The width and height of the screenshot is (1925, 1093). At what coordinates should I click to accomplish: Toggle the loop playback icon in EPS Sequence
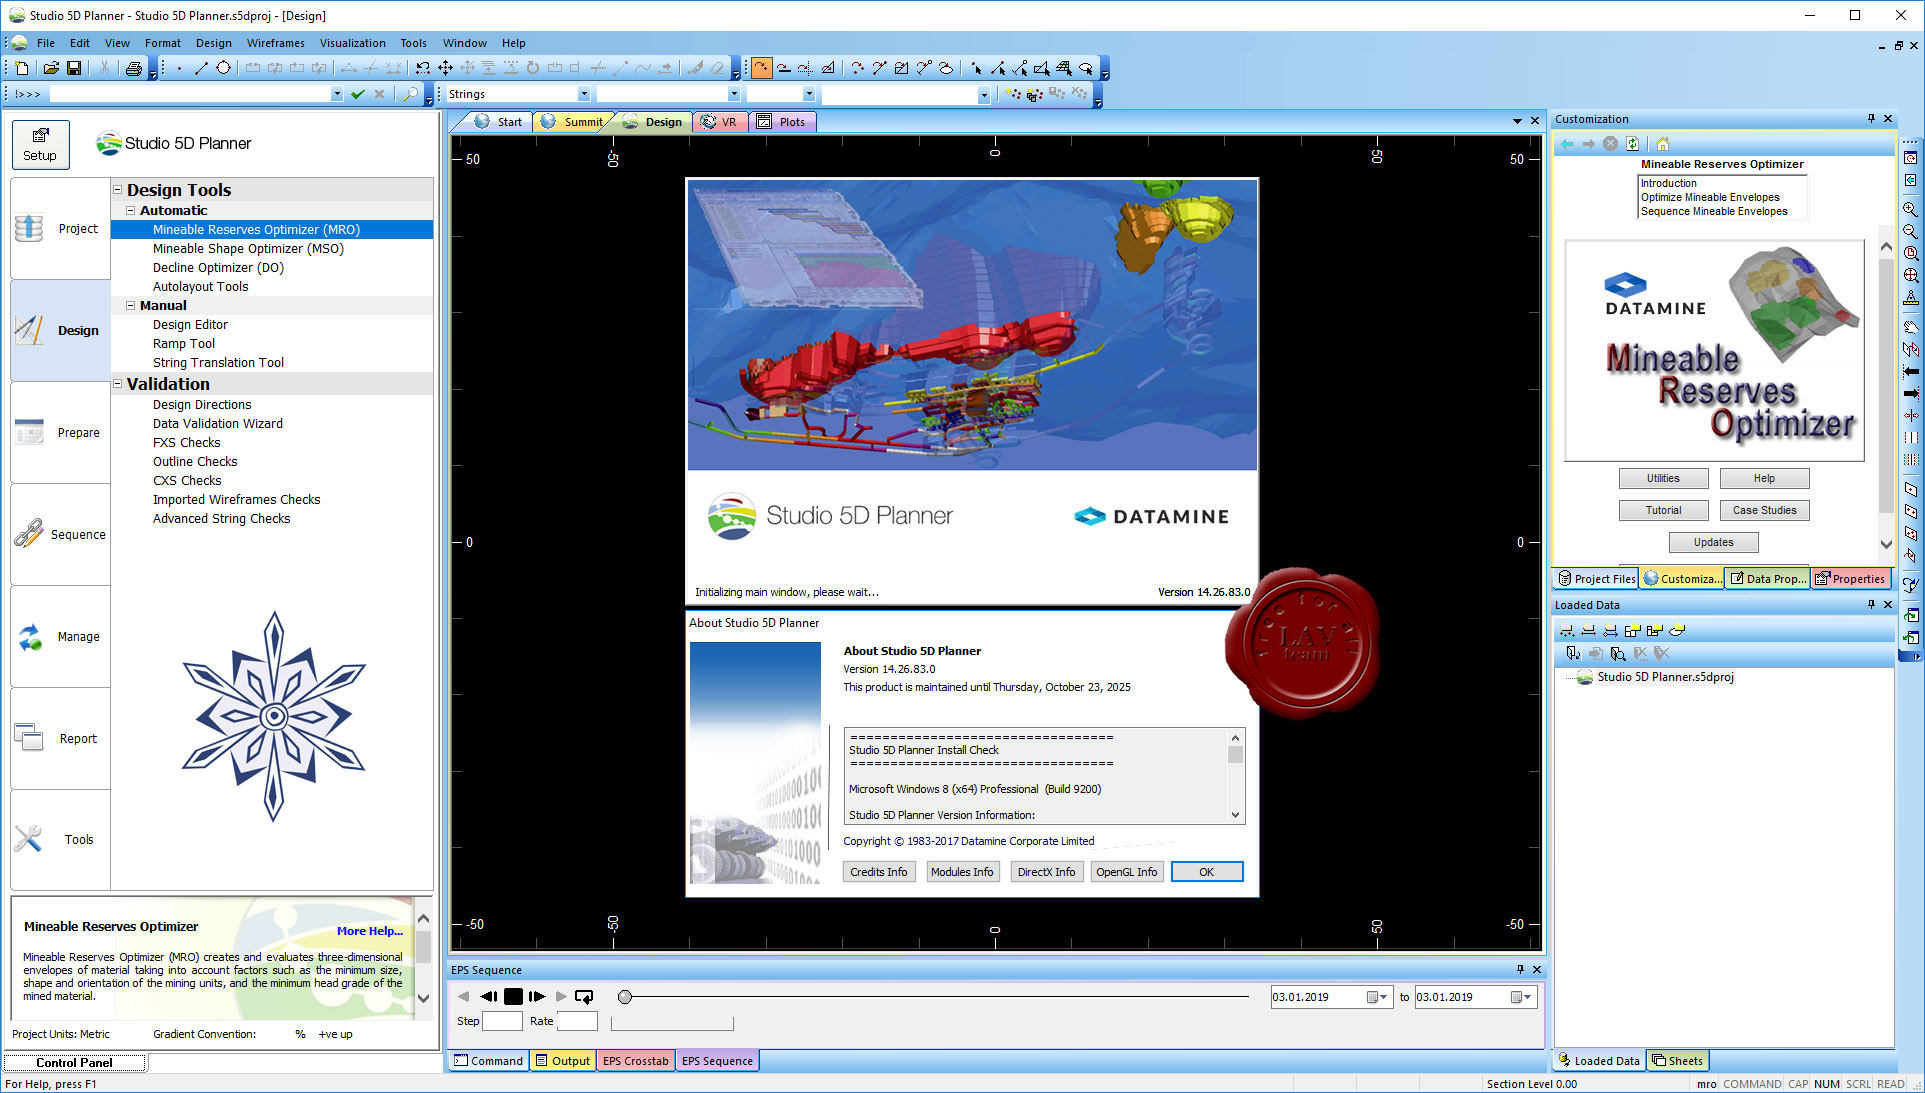[584, 997]
